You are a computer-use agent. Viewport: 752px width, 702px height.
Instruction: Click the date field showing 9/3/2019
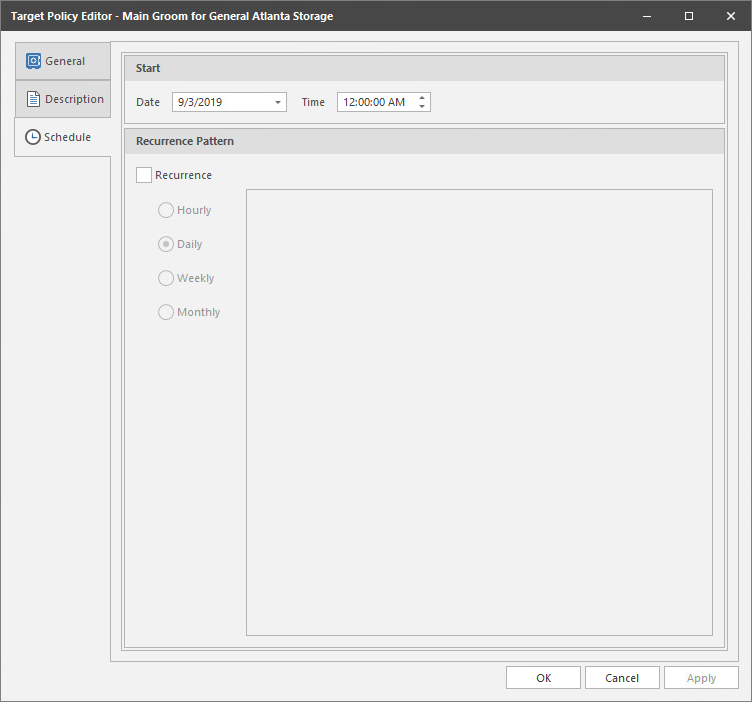[x=229, y=102]
